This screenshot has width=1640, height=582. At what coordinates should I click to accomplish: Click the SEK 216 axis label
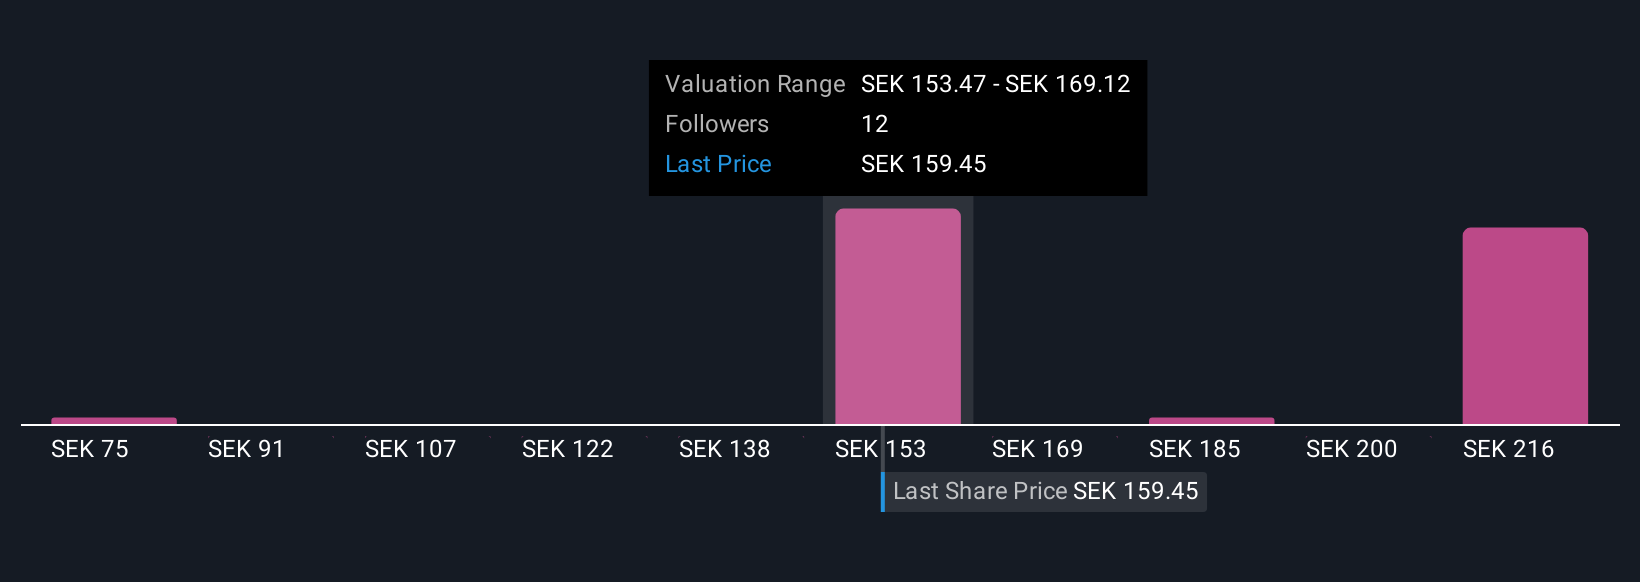(x=1508, y=449)
